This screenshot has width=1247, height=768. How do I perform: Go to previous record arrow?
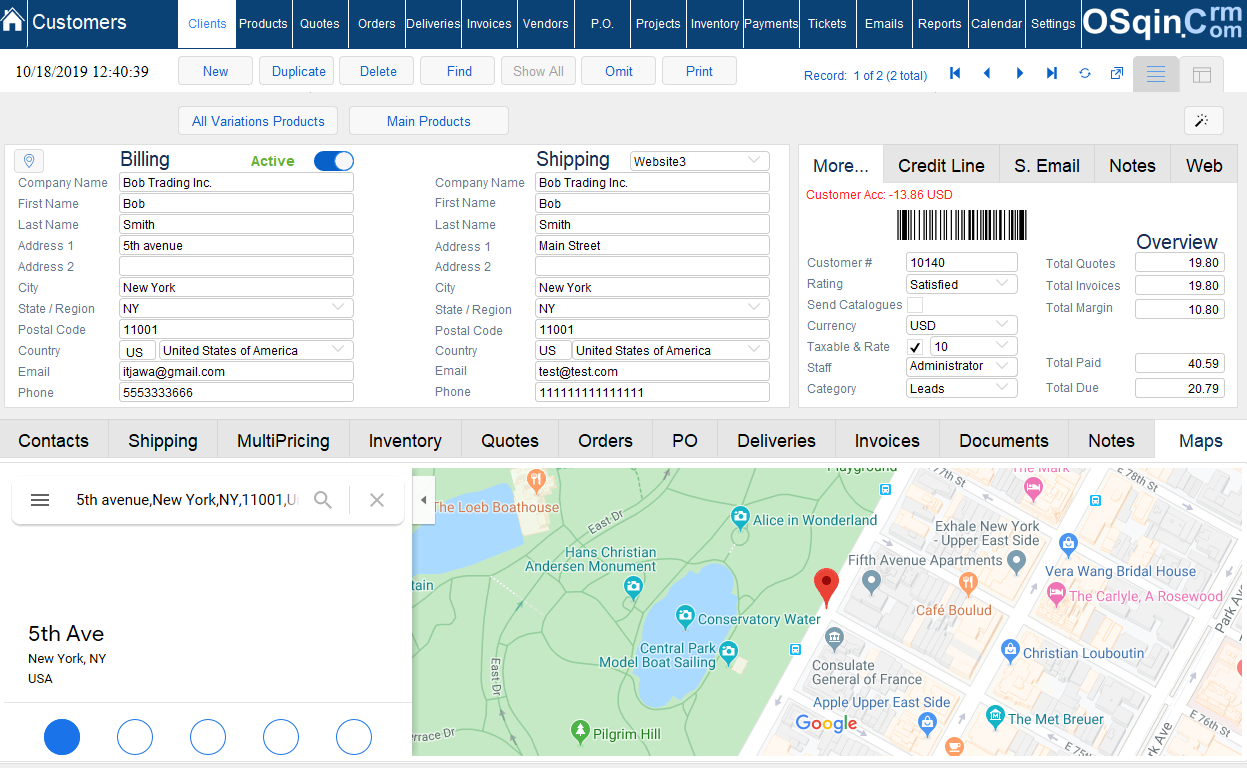pos(987,73)
